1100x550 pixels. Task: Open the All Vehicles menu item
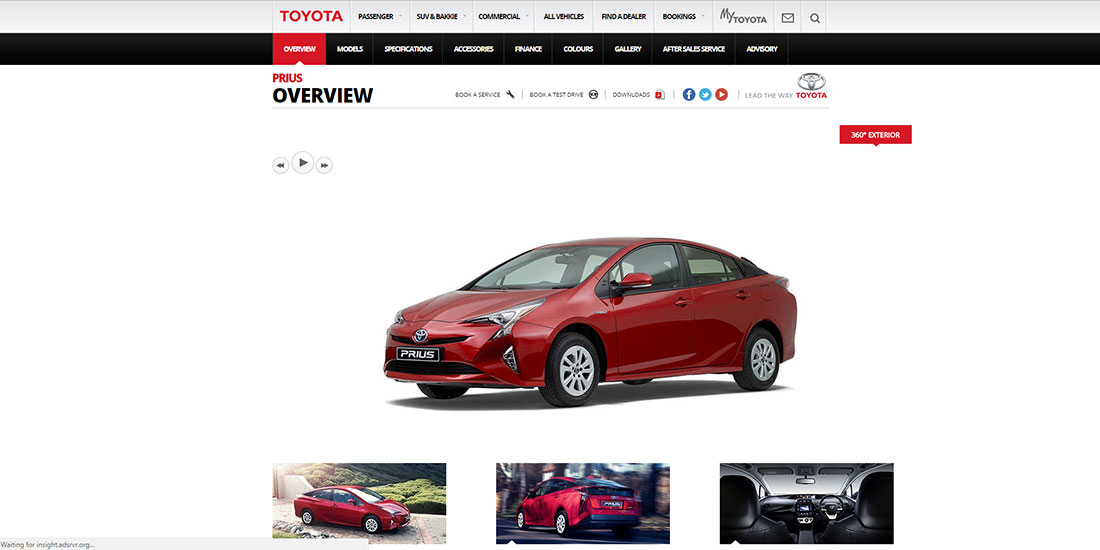[563, 17]
